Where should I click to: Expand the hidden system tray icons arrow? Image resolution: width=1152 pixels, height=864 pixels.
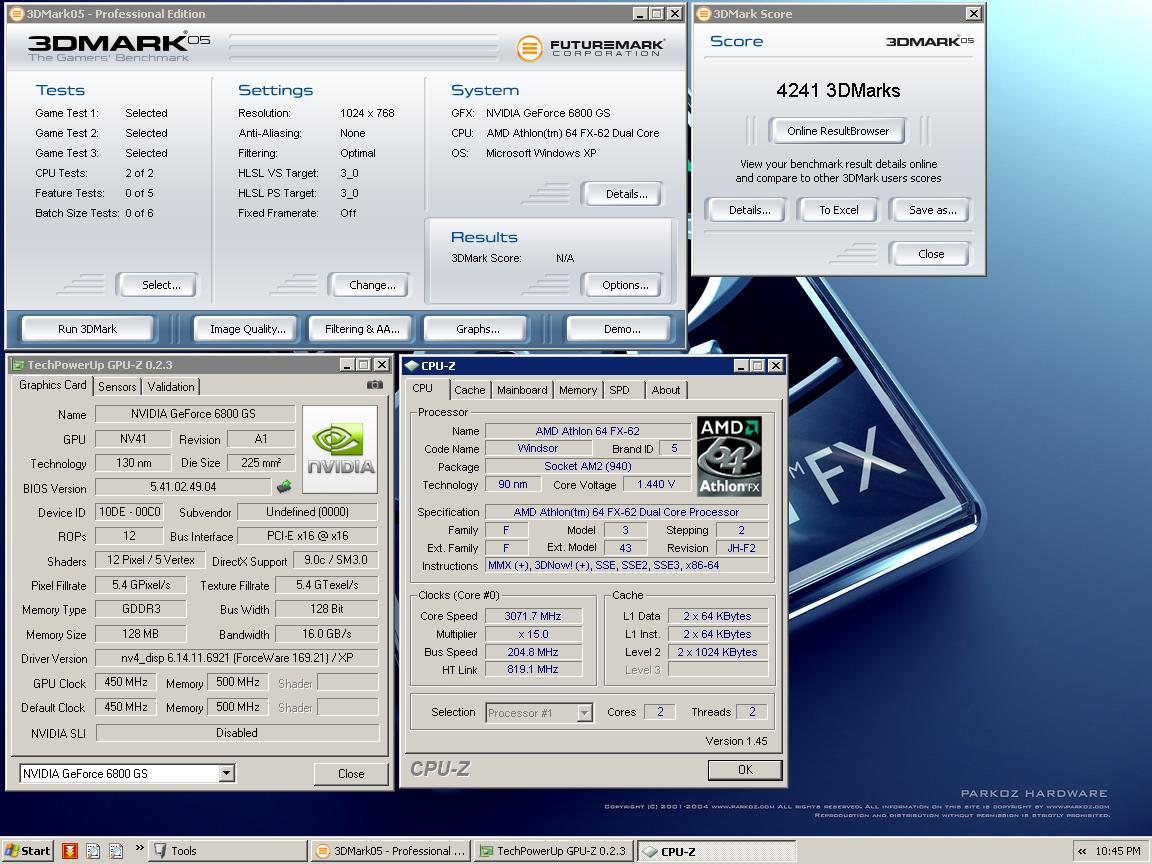click(1081, 852)
